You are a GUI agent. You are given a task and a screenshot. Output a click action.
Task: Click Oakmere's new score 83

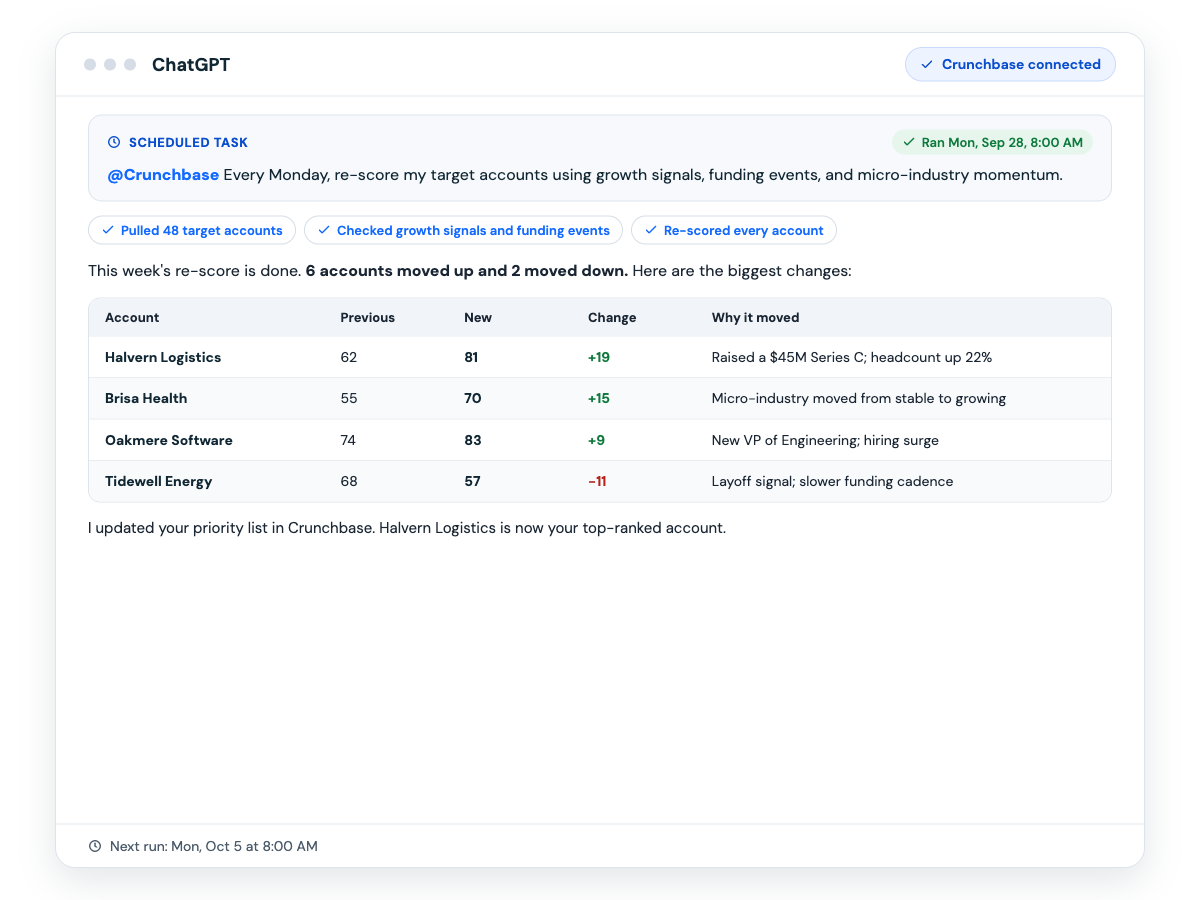[x=472, y=440]
